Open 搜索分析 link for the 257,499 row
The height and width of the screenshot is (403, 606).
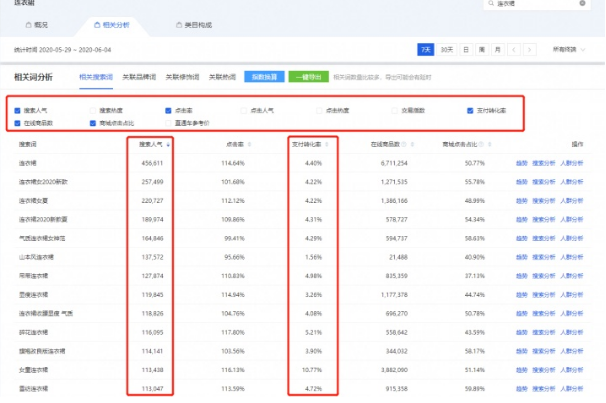tap(544, 182)
